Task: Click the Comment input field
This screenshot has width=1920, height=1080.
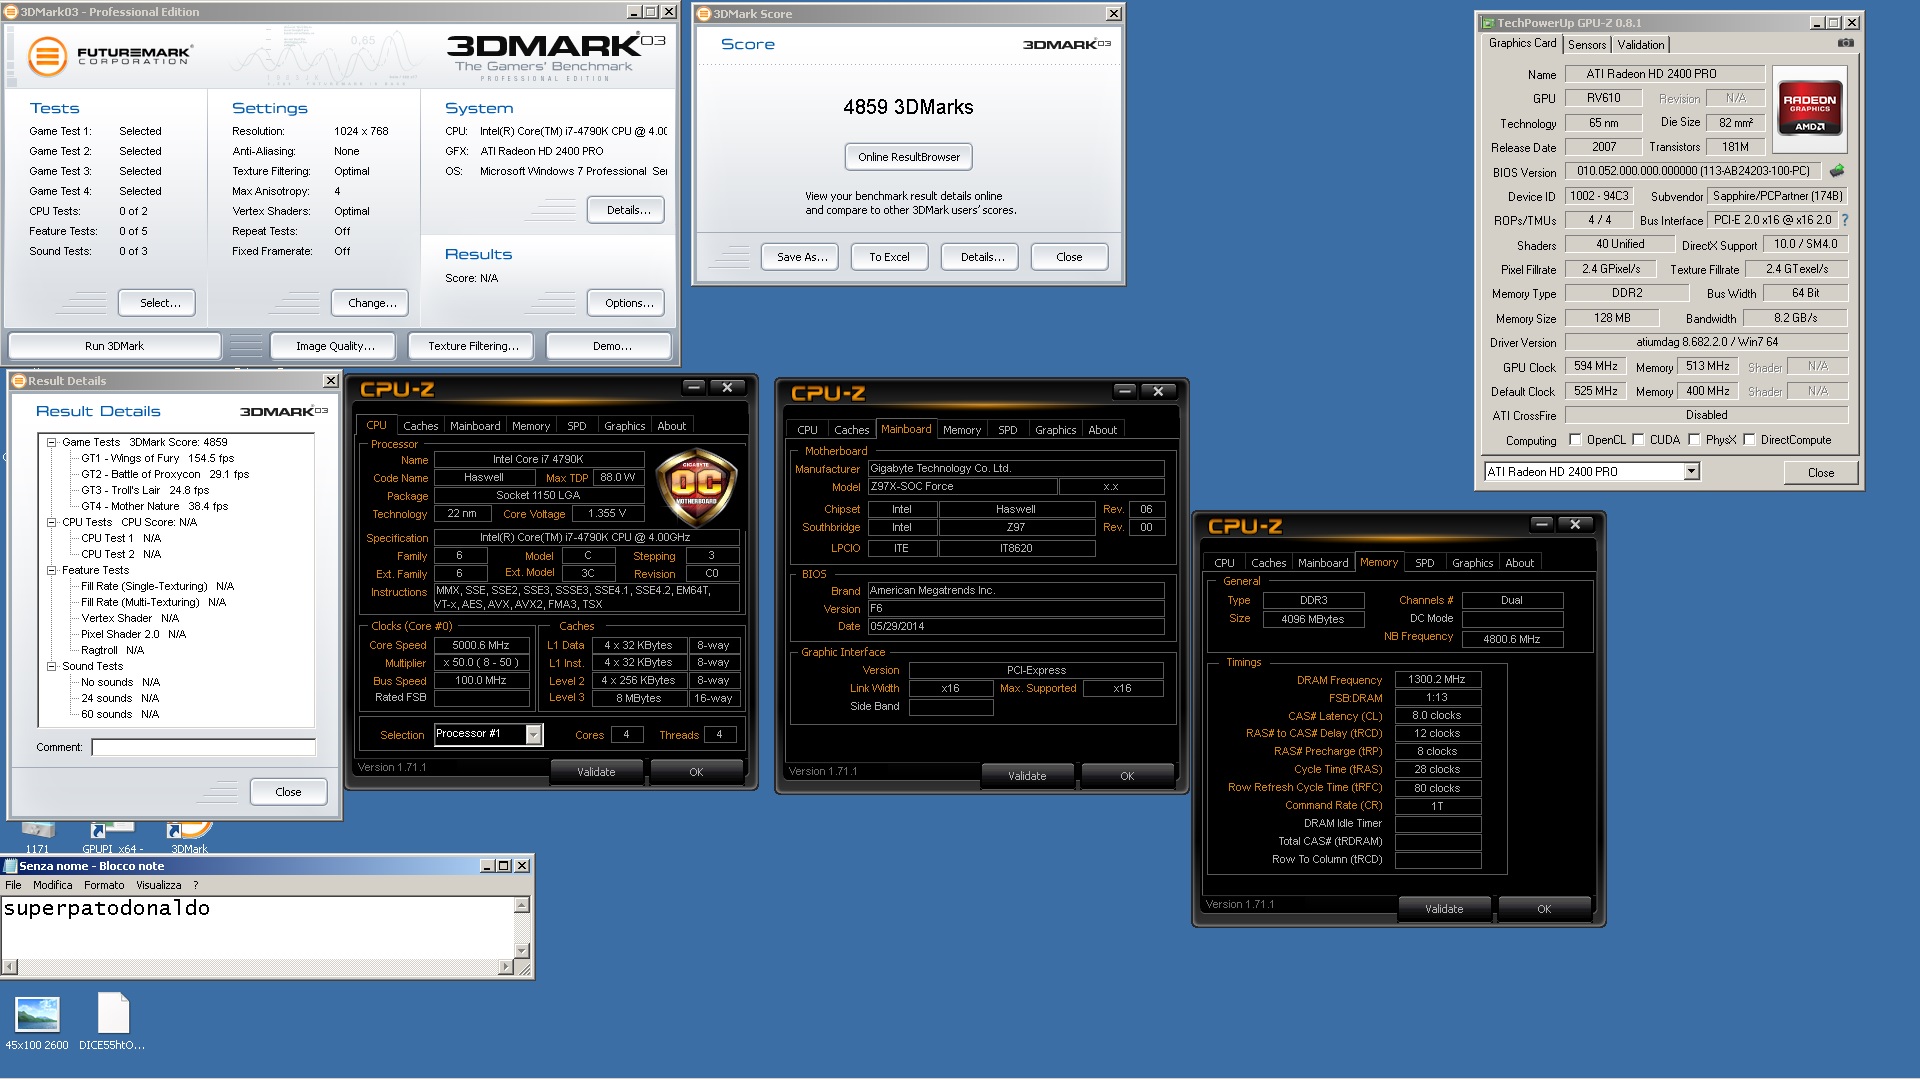Action: [203, 747]
